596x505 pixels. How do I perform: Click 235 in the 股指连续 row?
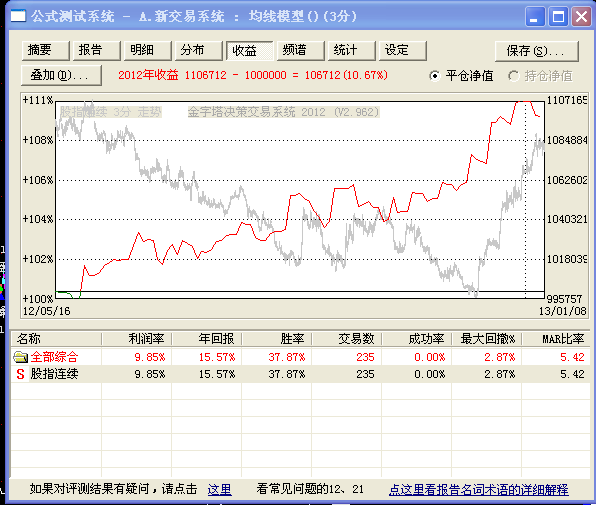pyautogui.click(x=365, y=374)
